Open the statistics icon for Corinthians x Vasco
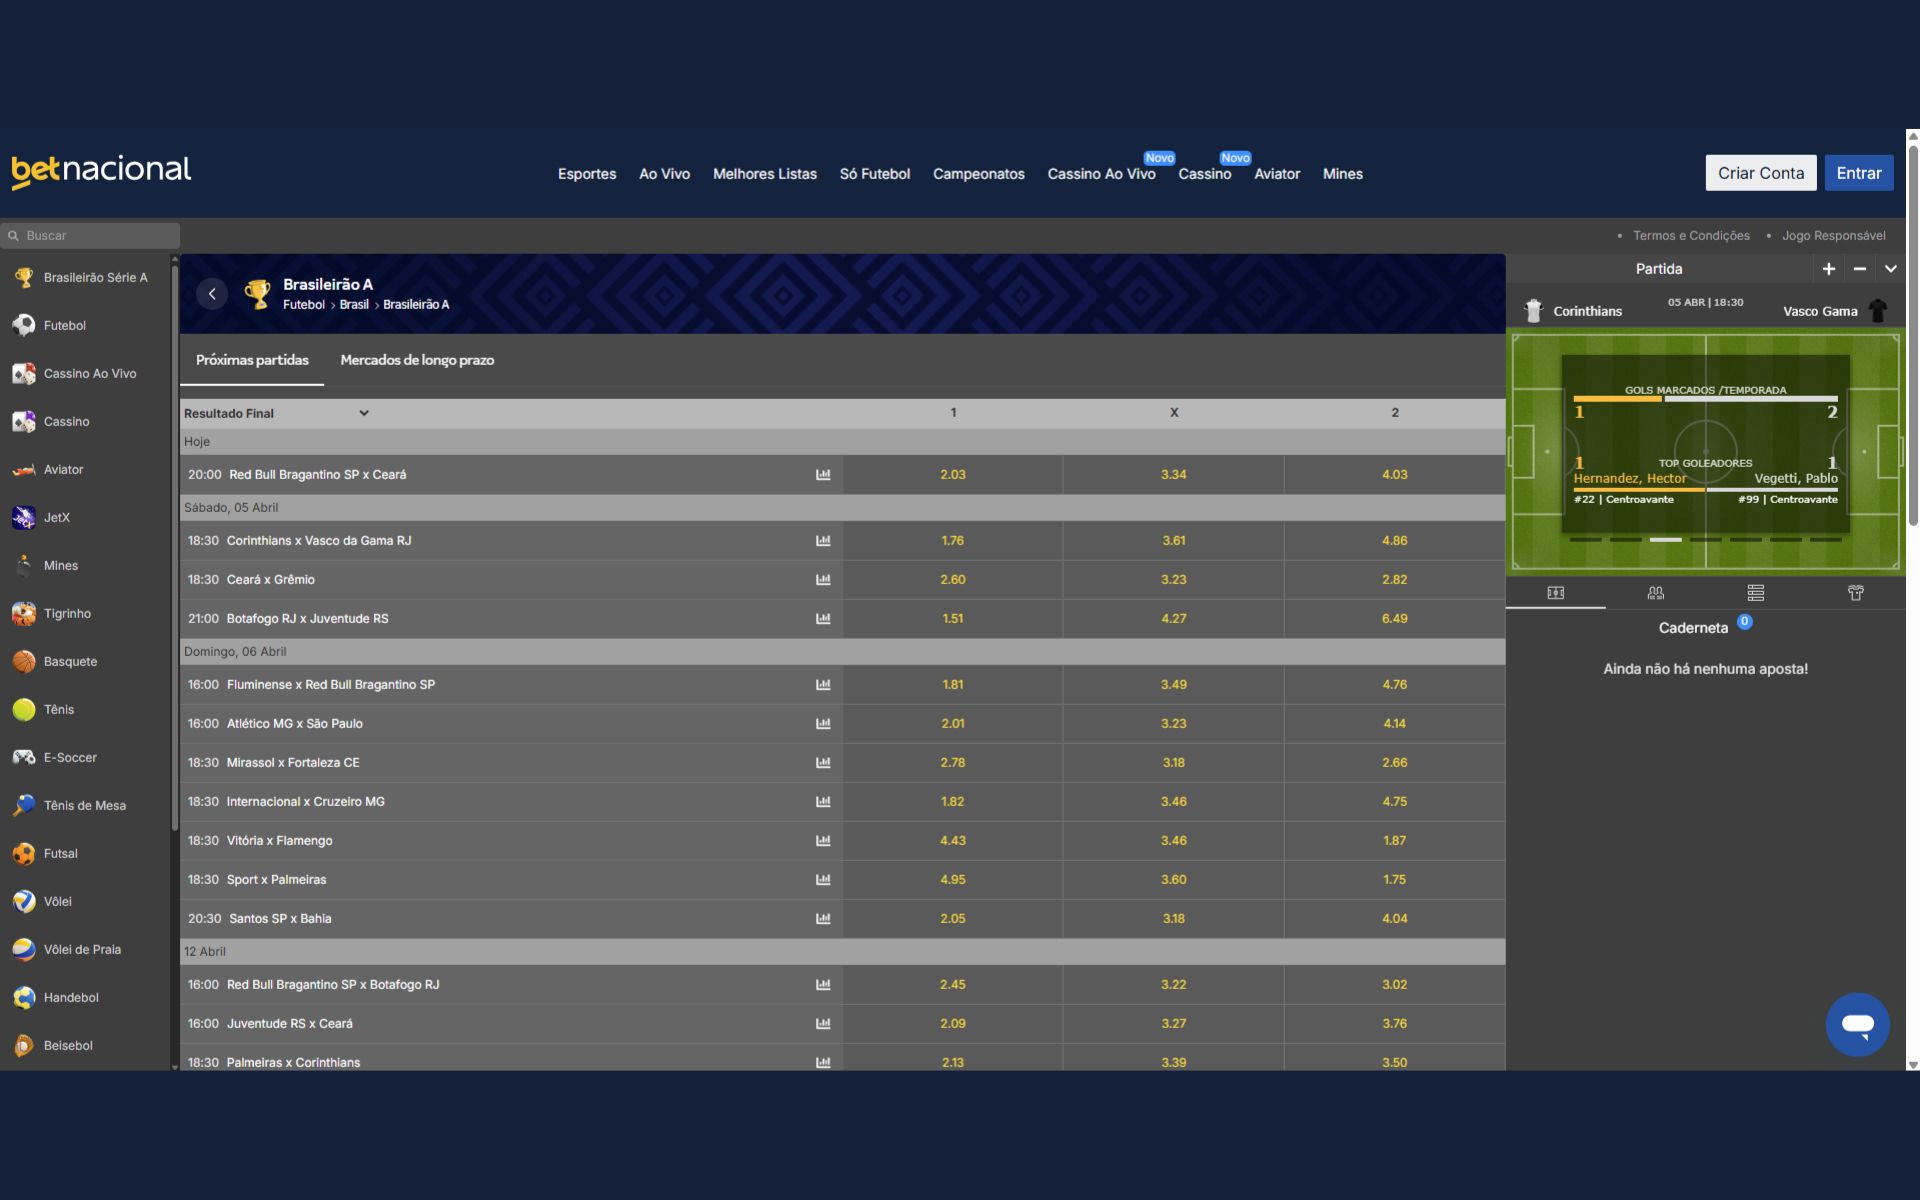Image resolution: width=1920 pixels, height=1200 pixels. point(823,541)
